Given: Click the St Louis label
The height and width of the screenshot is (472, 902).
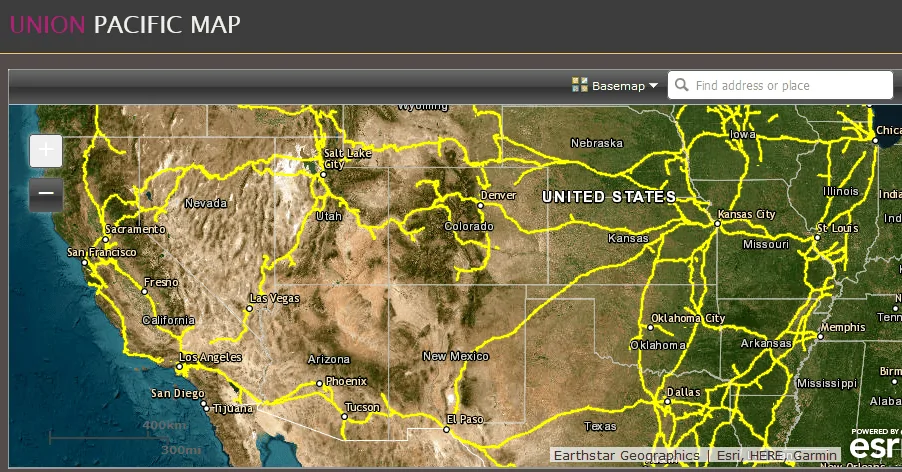Looking at the screenshot, I should (x=838, y=228).
